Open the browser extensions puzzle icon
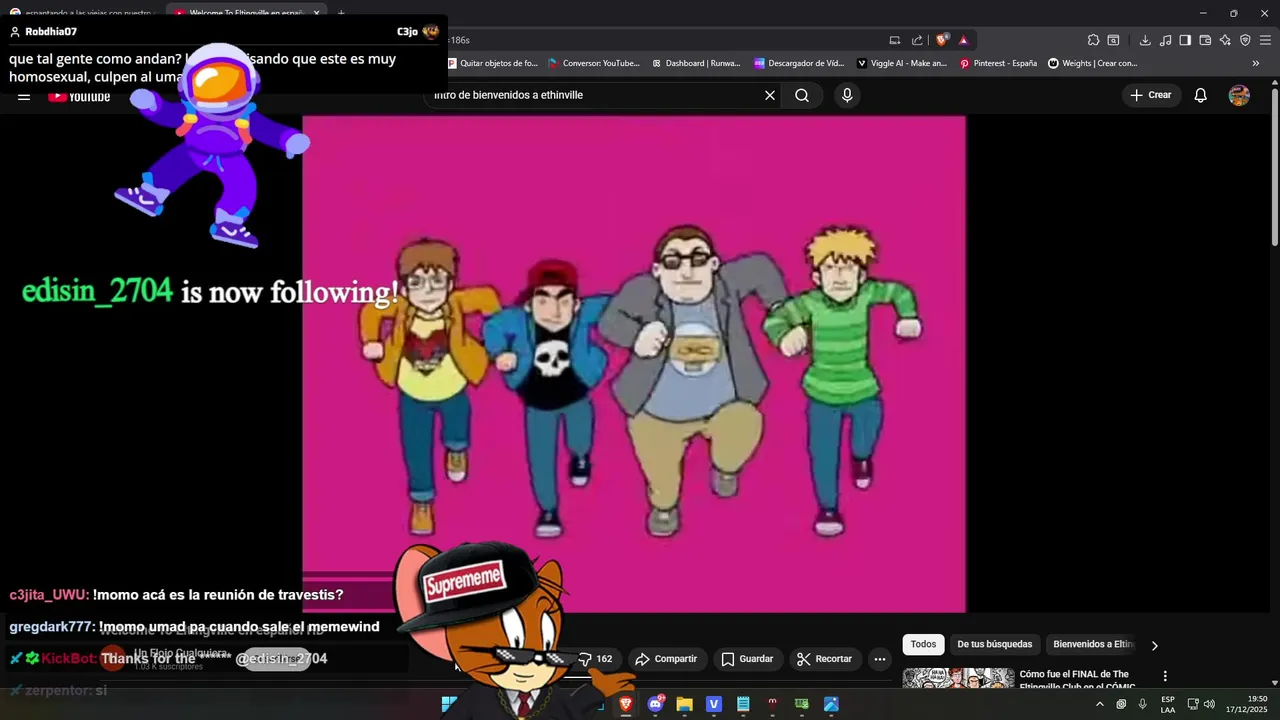Viewport: 1280px width, 720px height. pos(1093,40)
